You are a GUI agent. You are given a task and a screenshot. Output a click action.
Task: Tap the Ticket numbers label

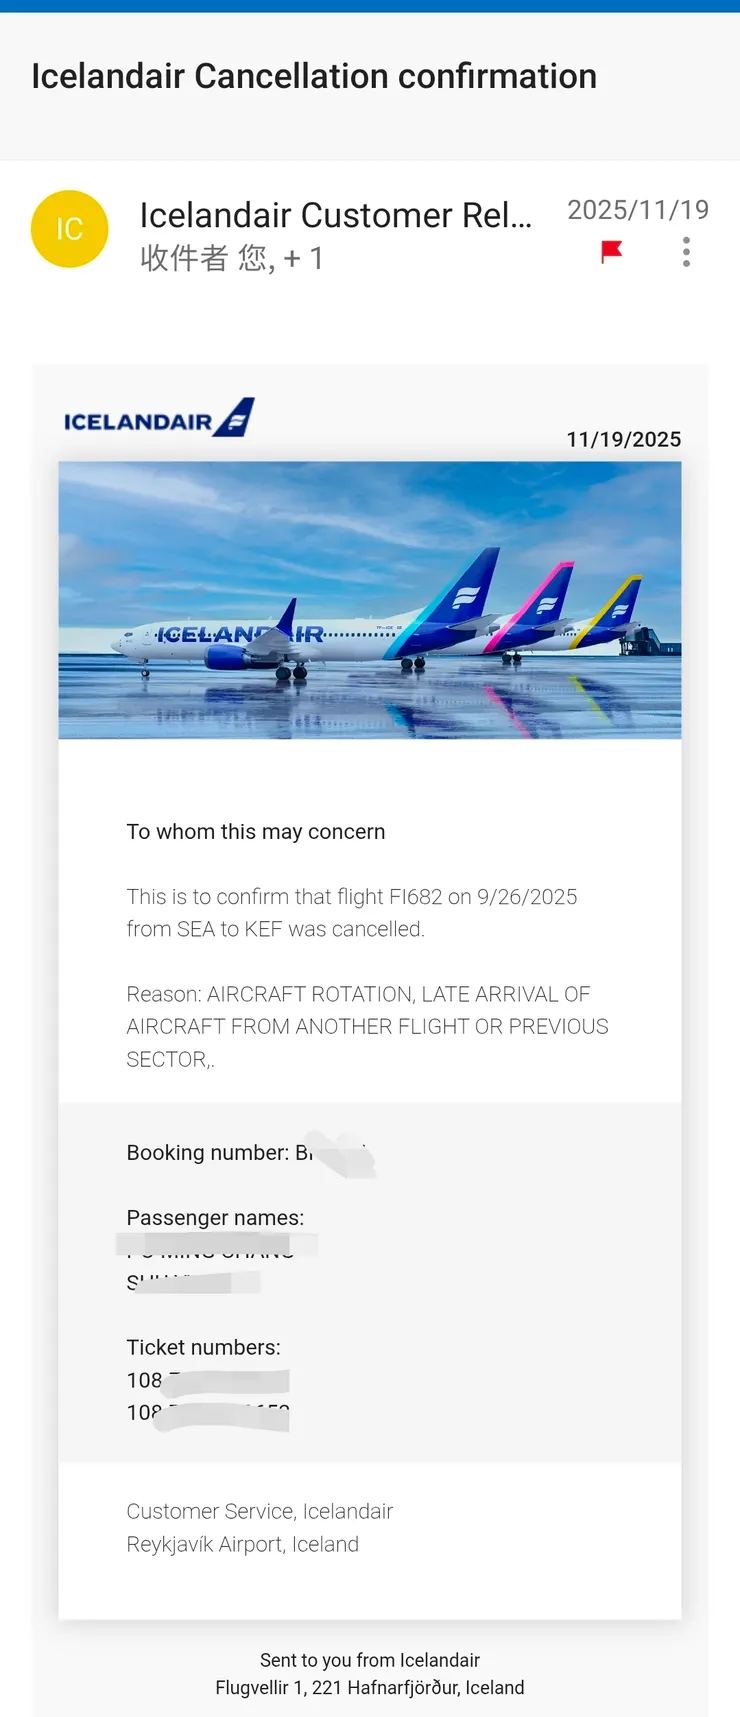click(203, 1348)
